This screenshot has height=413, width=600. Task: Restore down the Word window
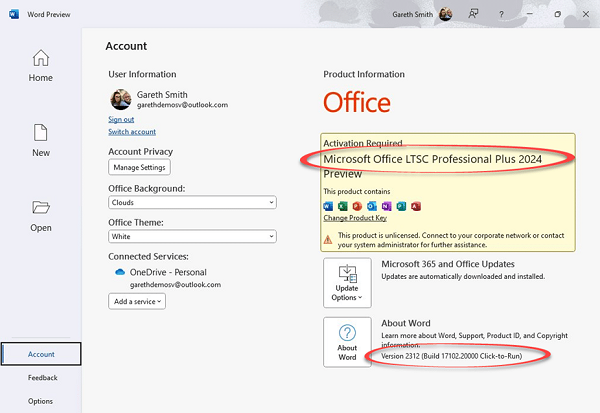558,14
